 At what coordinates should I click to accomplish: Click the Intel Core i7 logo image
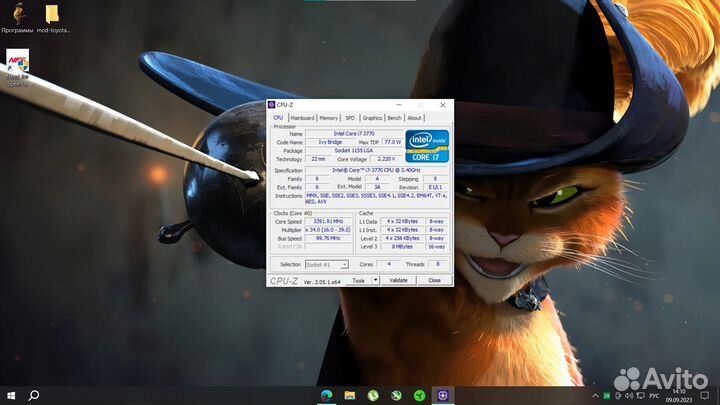point(427,146)
